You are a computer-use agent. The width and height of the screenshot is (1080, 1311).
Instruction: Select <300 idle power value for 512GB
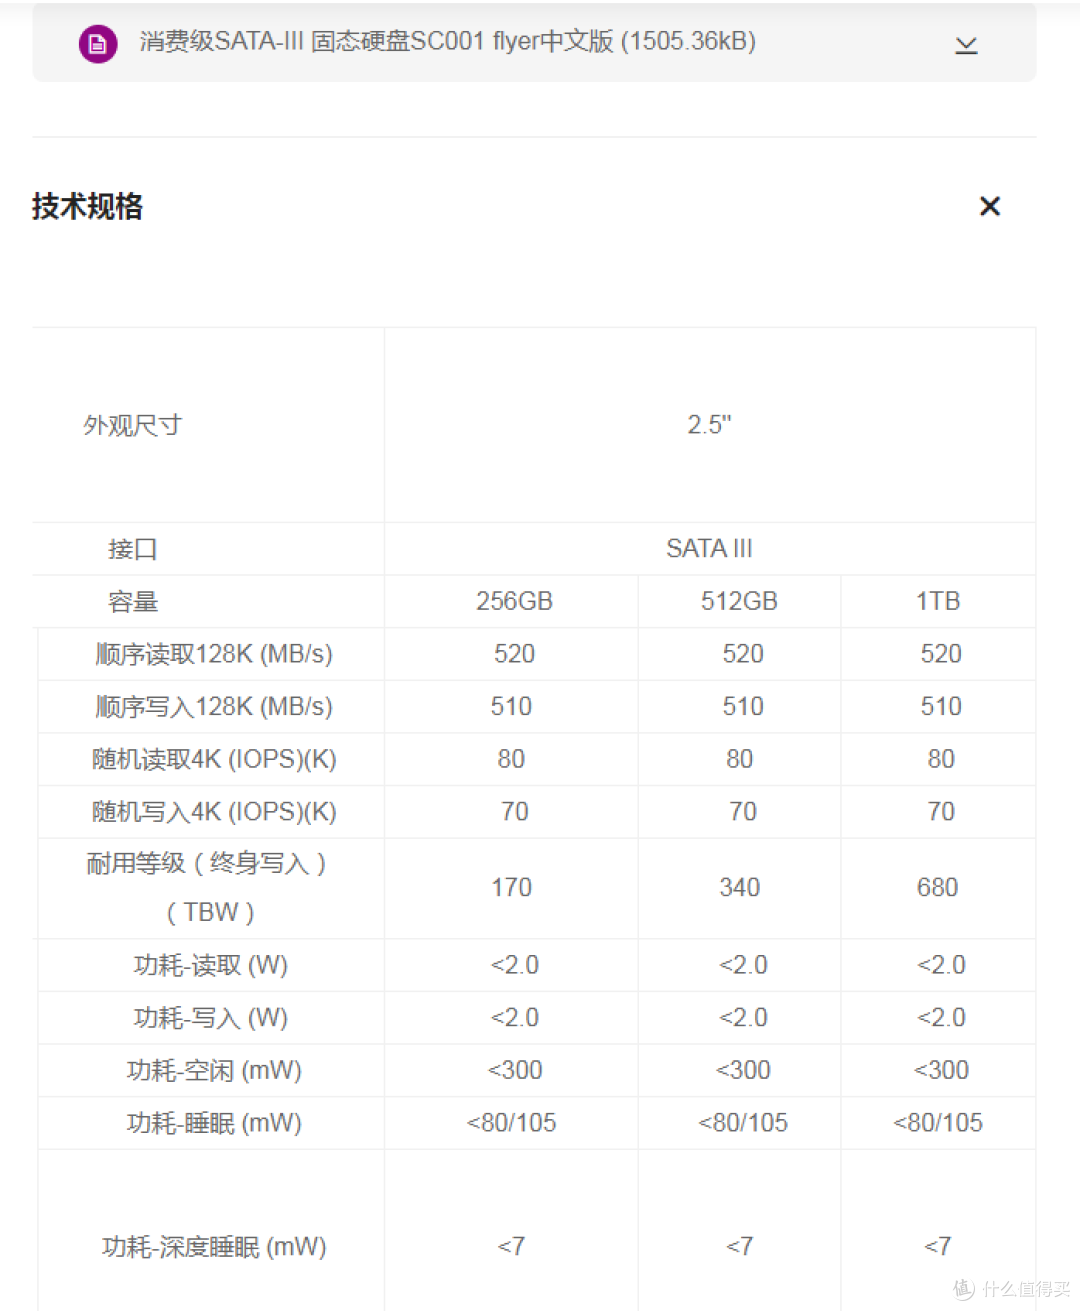[x=743, y=1070]
